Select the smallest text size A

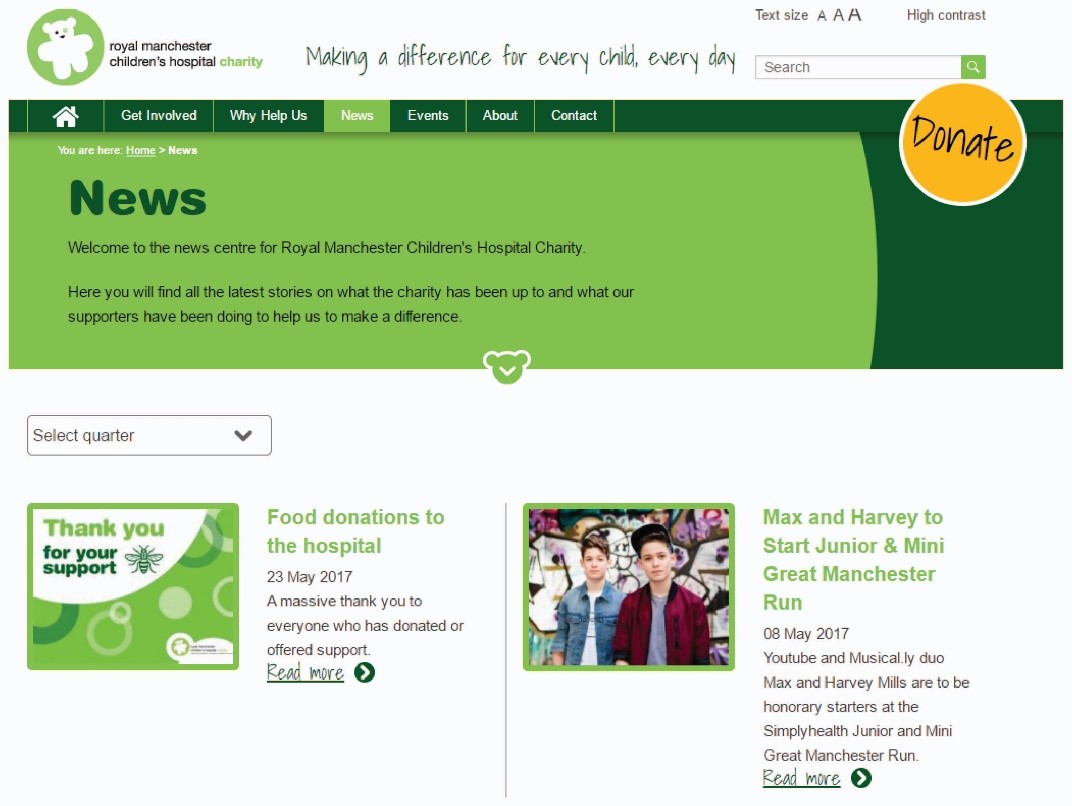pos(822,16)
